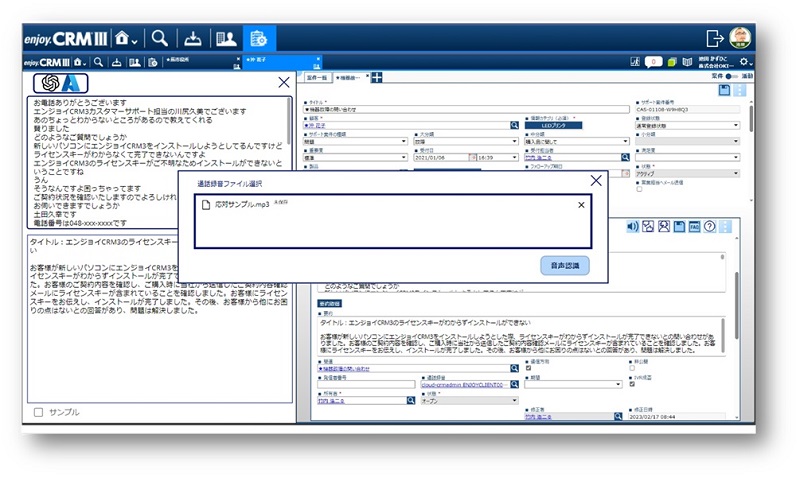Image resolution: width=800 pixels, height=478 pixels.
Task: Open the chart icon in the header bar
Action: tap(635, 62)
